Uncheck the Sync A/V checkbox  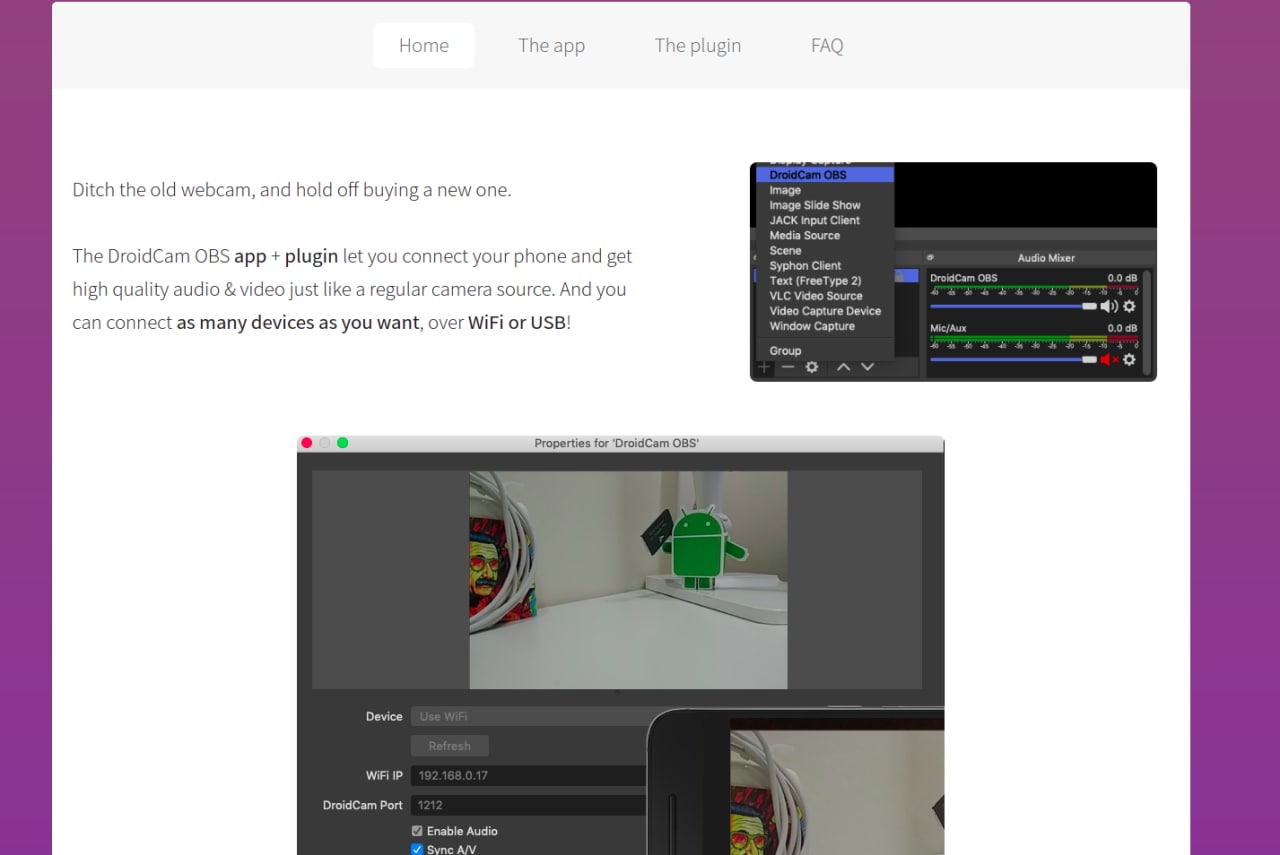(x=417, y=850)
